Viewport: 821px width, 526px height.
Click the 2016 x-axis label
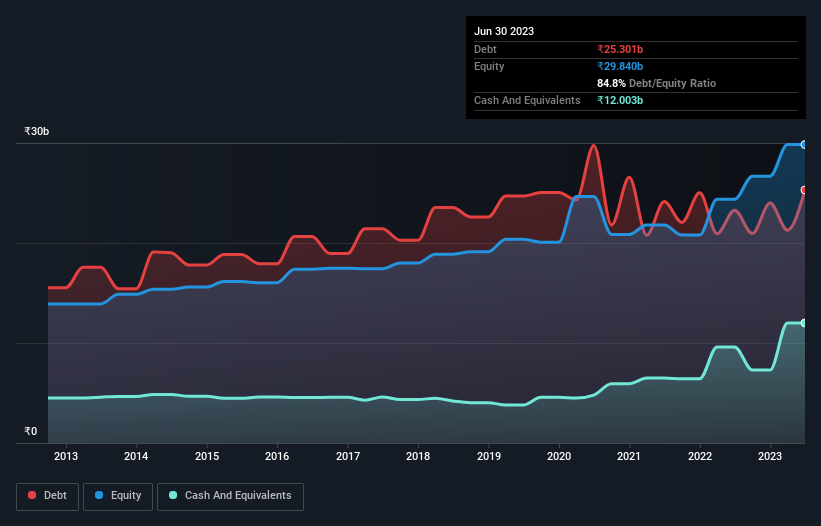pyautogui.click(x=277, y=456)
